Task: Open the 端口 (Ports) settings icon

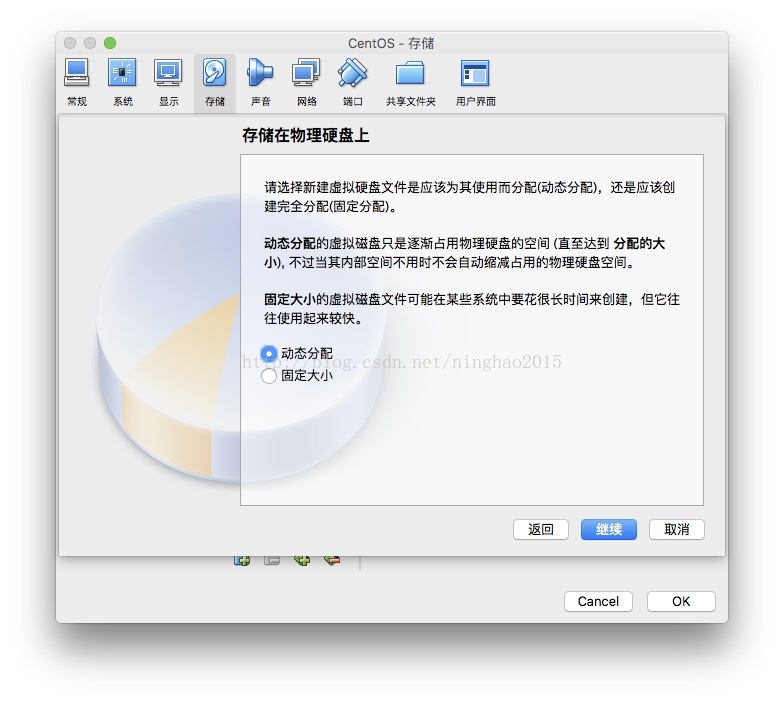Action: [352, 74]
